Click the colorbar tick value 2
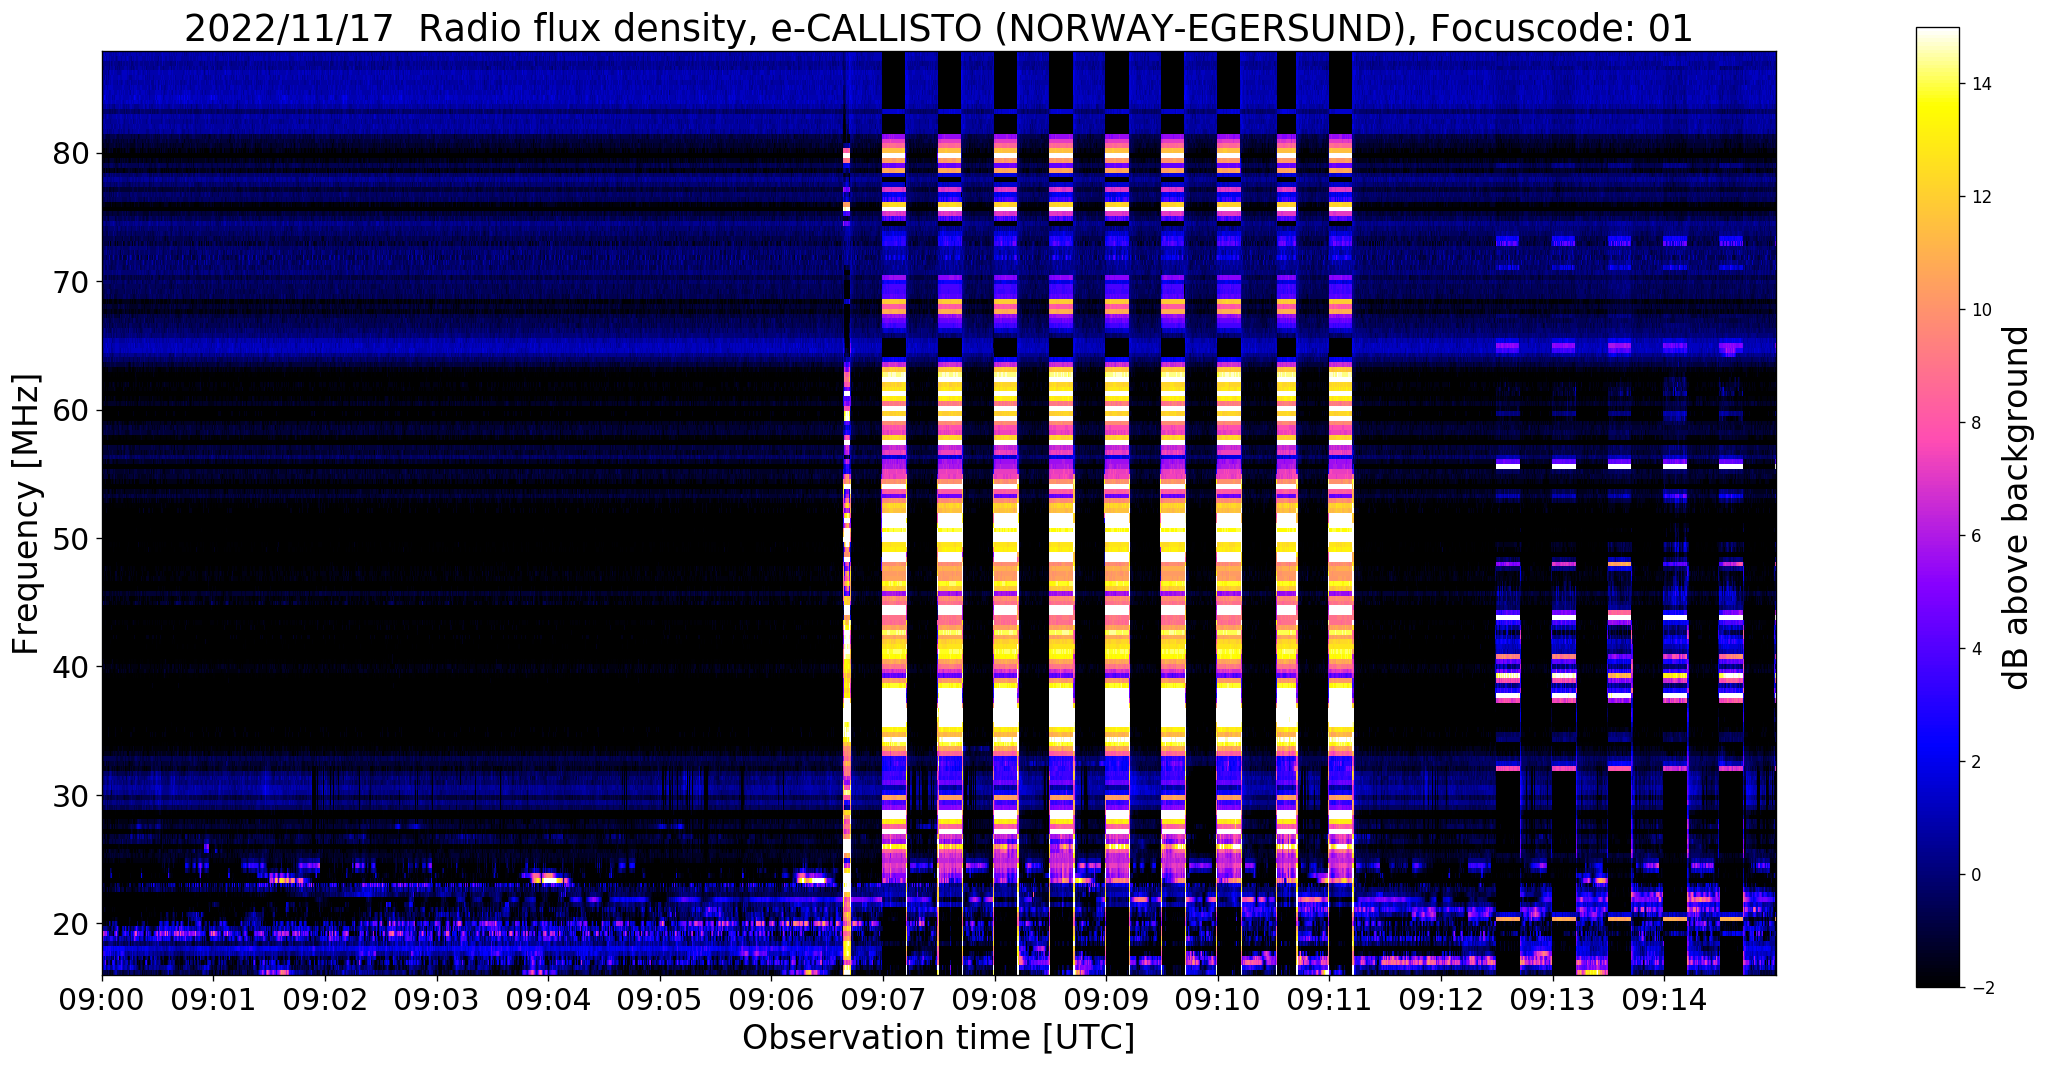Image resolution: width=2047 pixels, height=1067 pixels. coord(1975,762)
